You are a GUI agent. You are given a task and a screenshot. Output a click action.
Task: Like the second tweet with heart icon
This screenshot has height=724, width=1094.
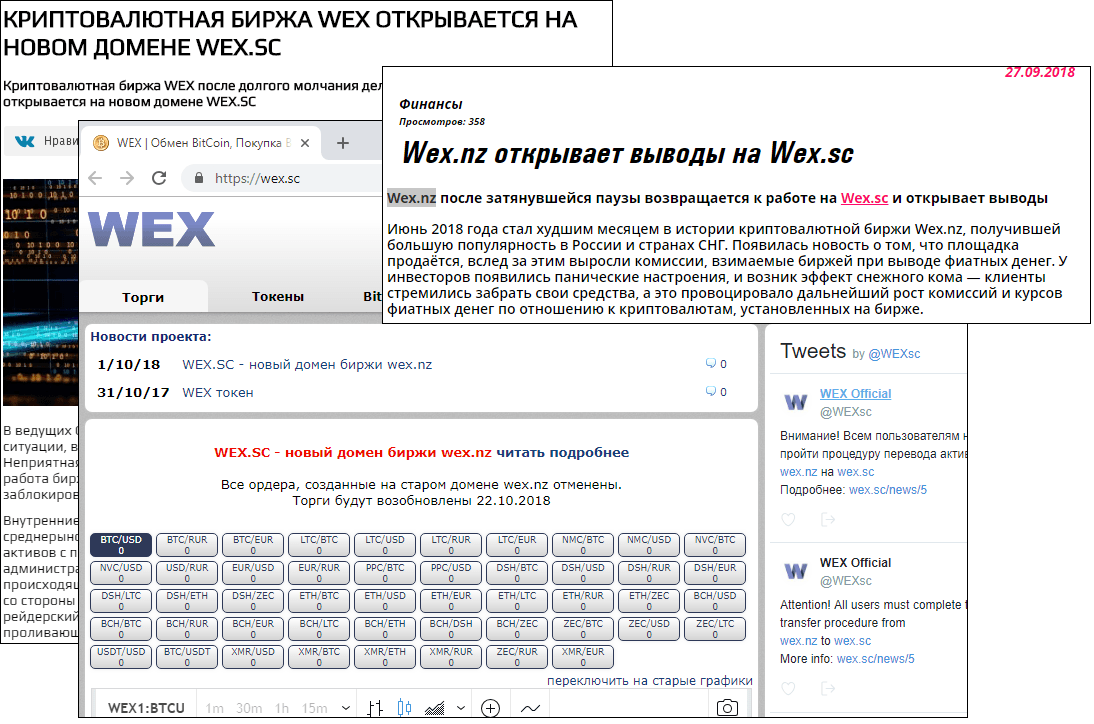pos(788,688)
